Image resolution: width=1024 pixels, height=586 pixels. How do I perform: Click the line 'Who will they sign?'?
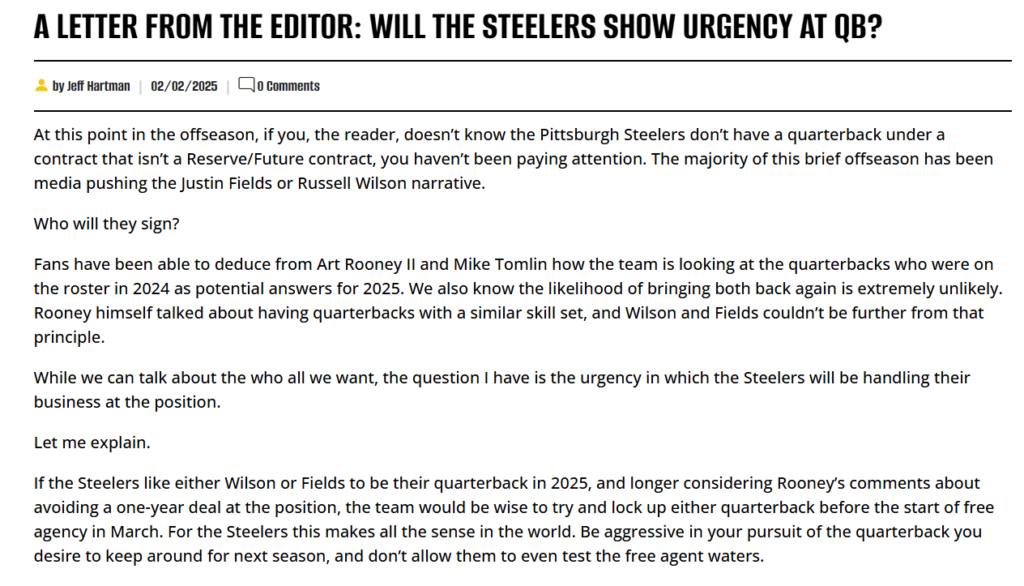click(x=106, y=224)
